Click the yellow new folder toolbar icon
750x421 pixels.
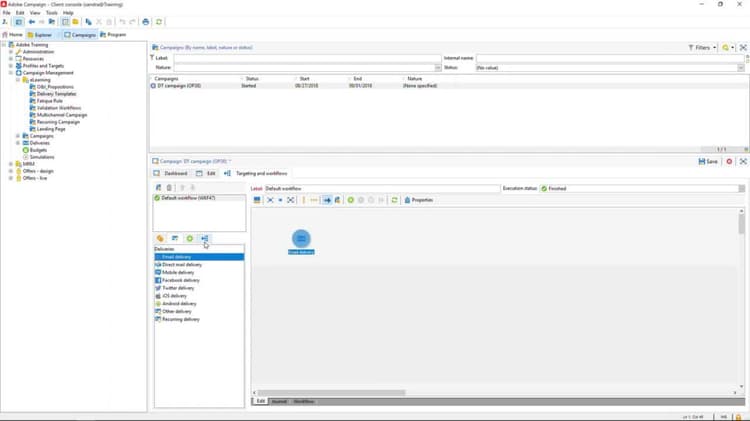(x=76, y=22)
